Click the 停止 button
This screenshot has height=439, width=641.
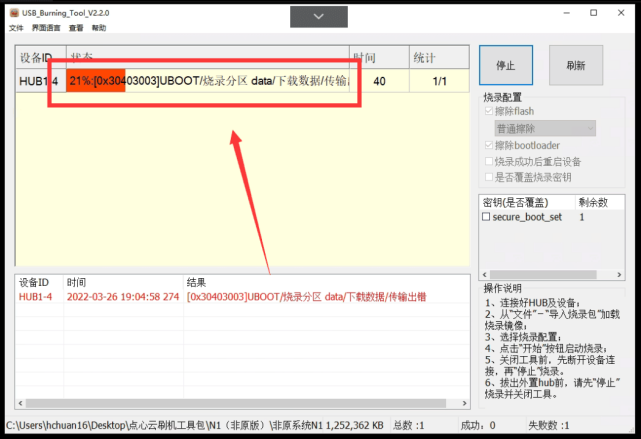point(506,65)
